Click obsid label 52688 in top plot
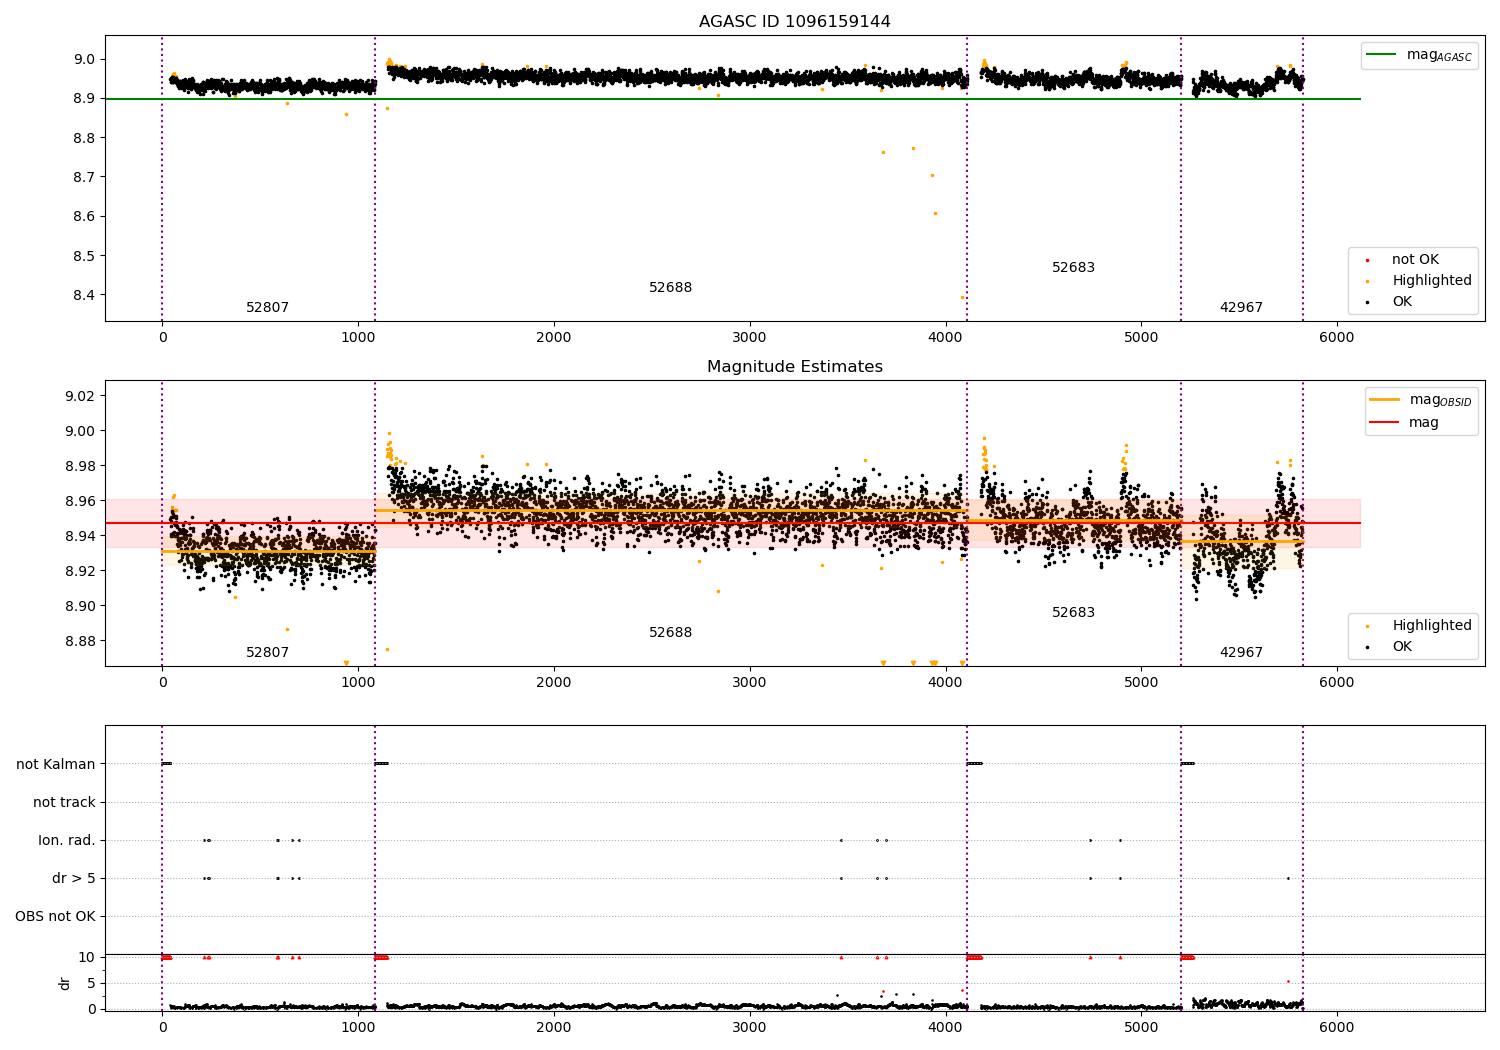Image resolution: width=1500 pixels, height=1050 pixels. coord(670,287)
